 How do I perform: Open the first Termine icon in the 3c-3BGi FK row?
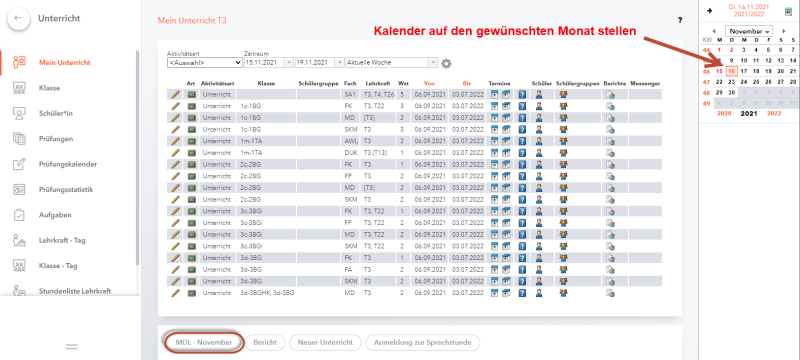[x=494, y=211]
